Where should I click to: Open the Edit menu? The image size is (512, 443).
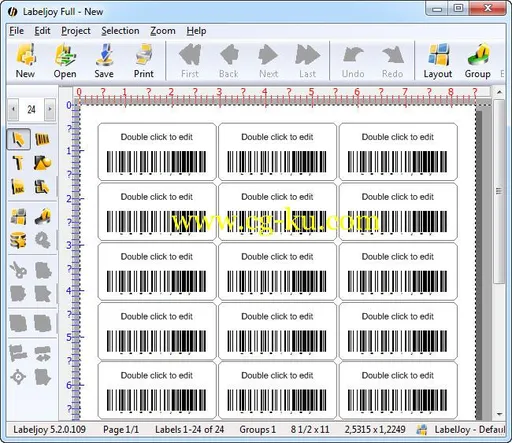click(x=42, y=31)
